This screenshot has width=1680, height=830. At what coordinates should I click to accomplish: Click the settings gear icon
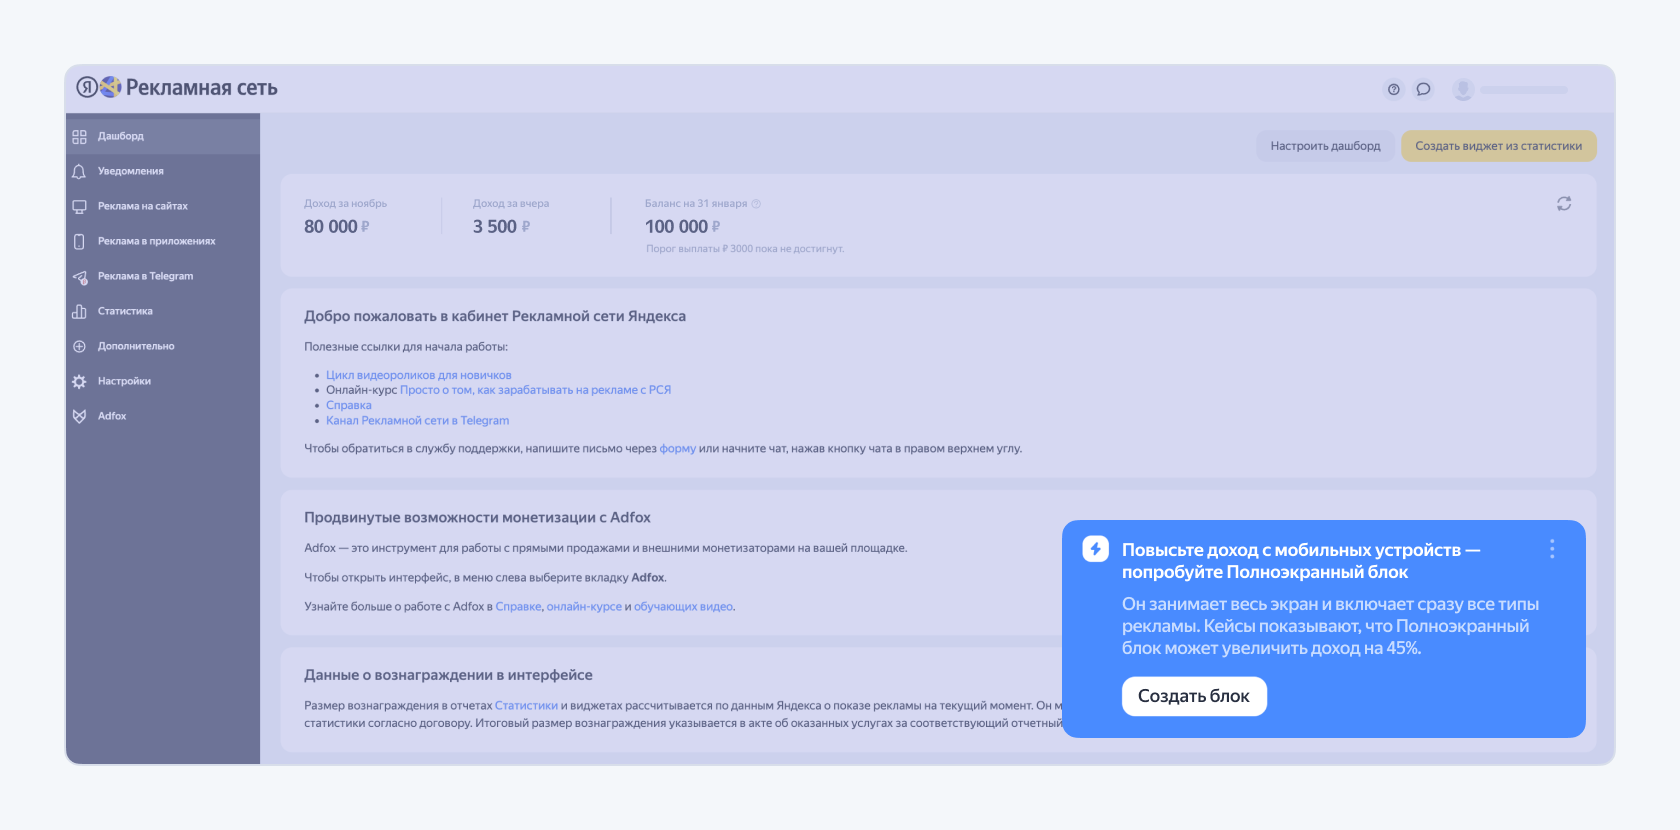pos(79,381)
